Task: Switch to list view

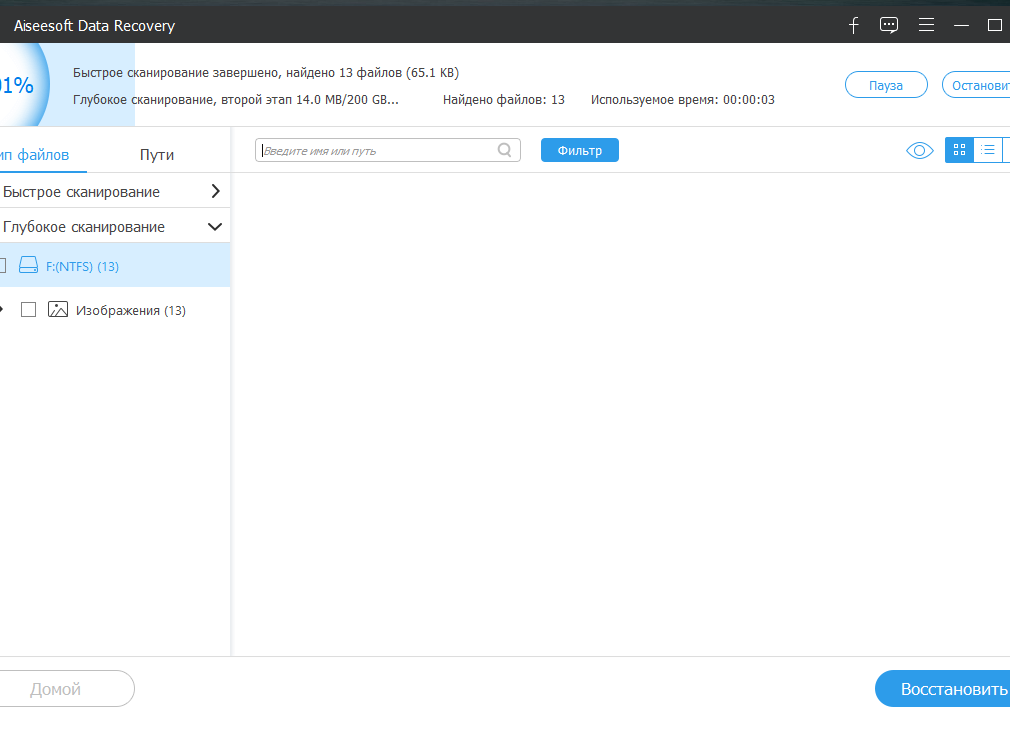Action: coord(987,150)
